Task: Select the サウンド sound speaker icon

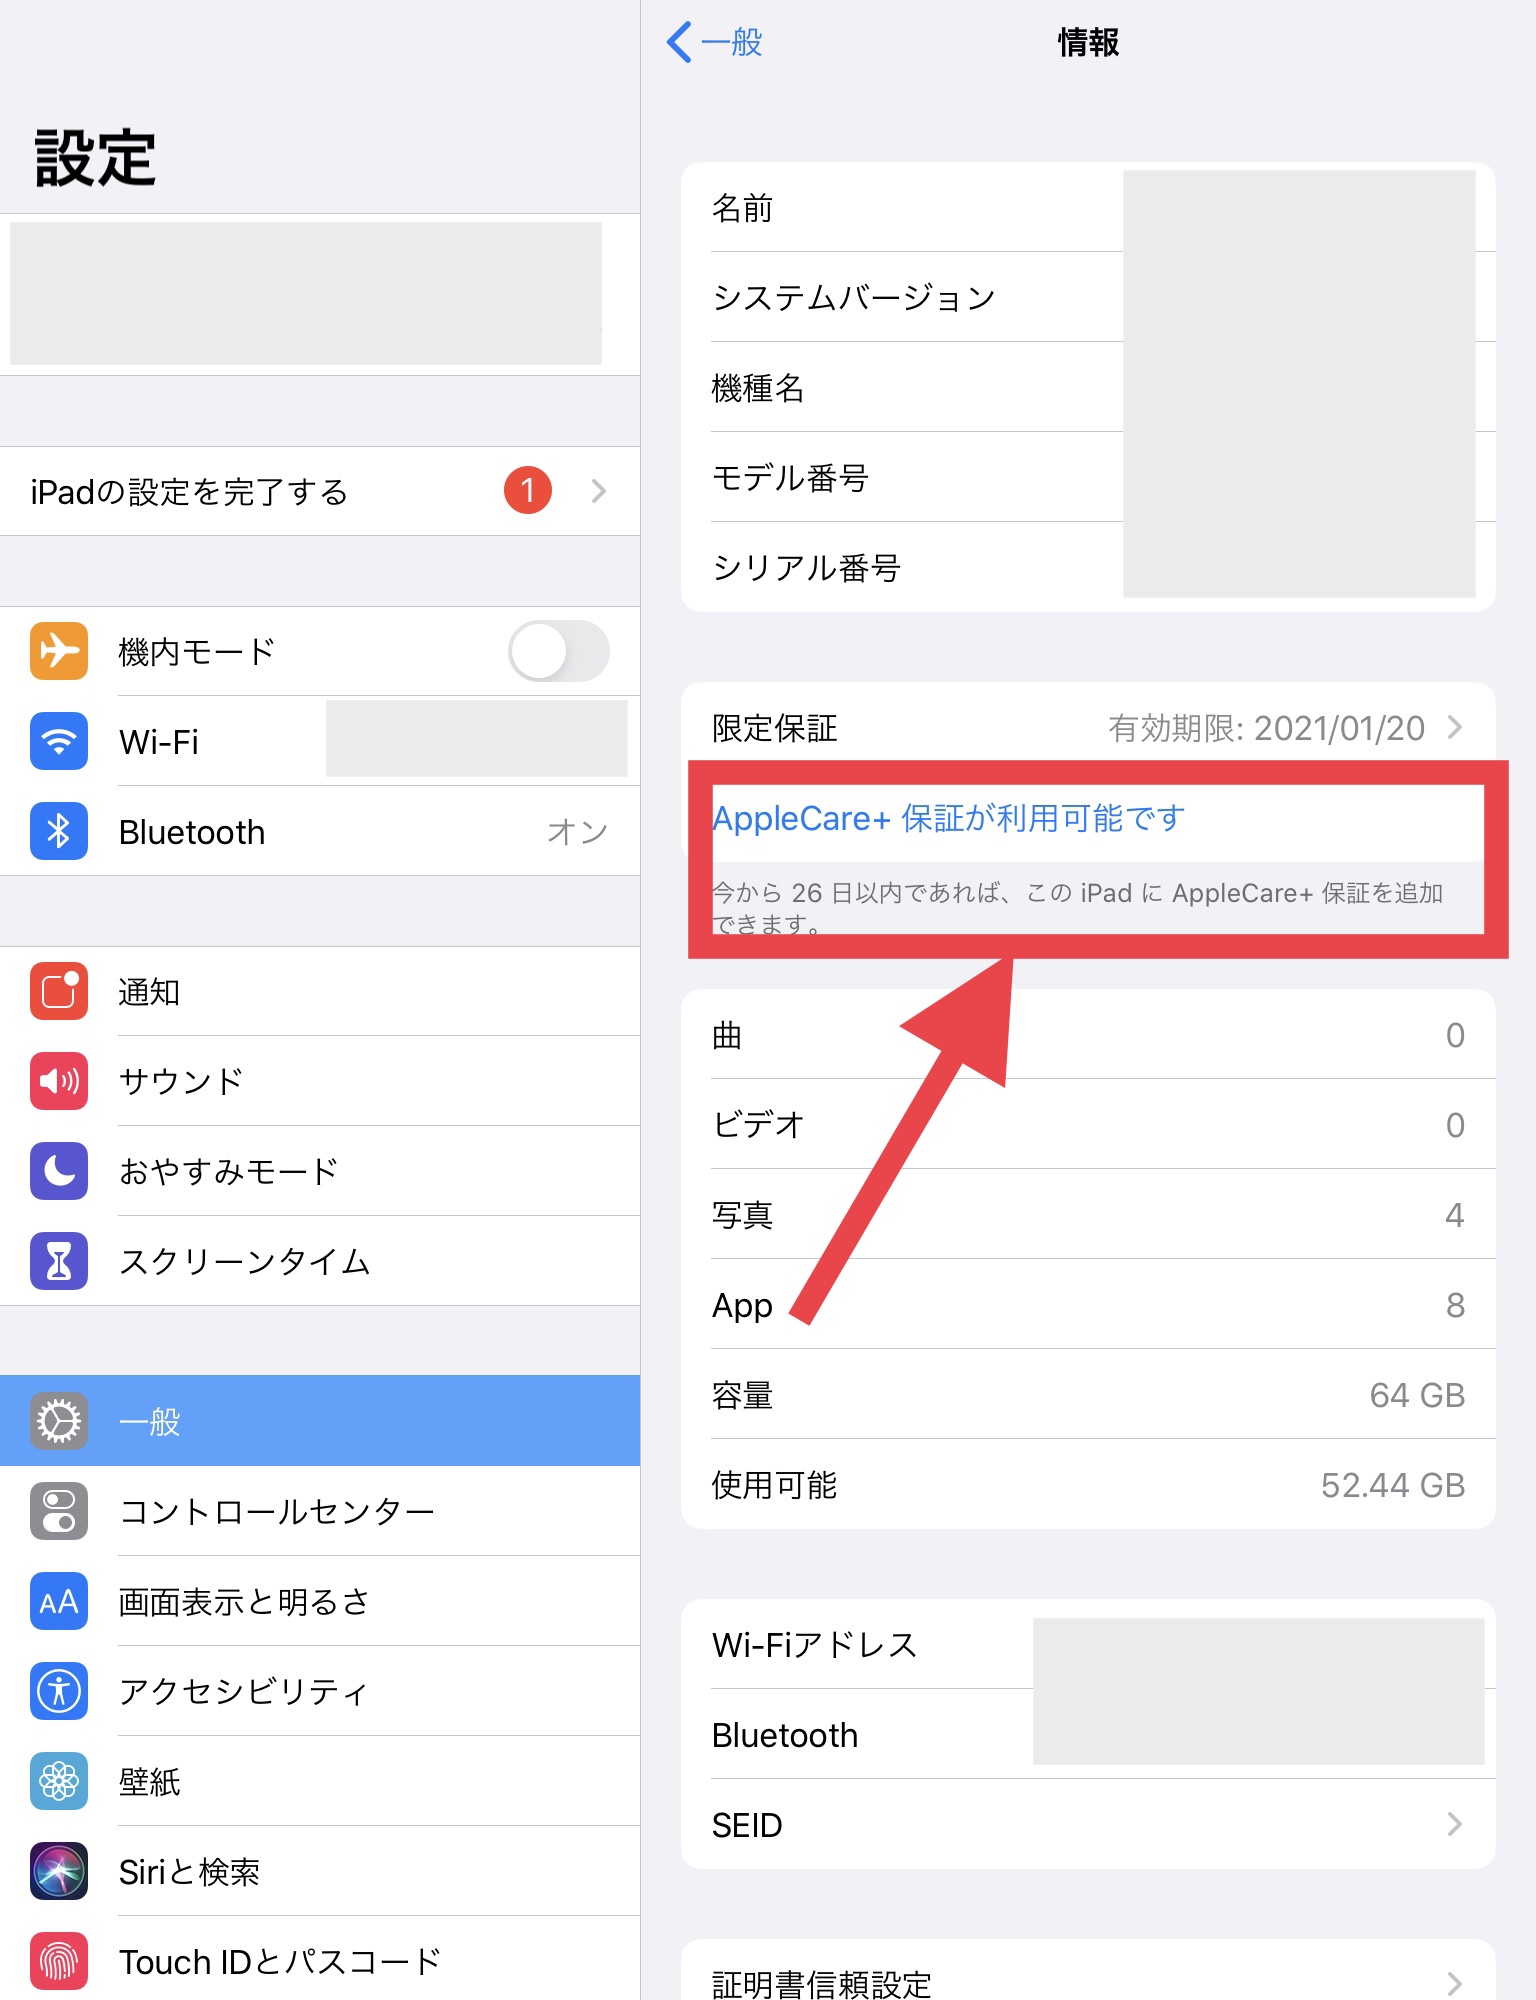Action: pos(59,1081)
